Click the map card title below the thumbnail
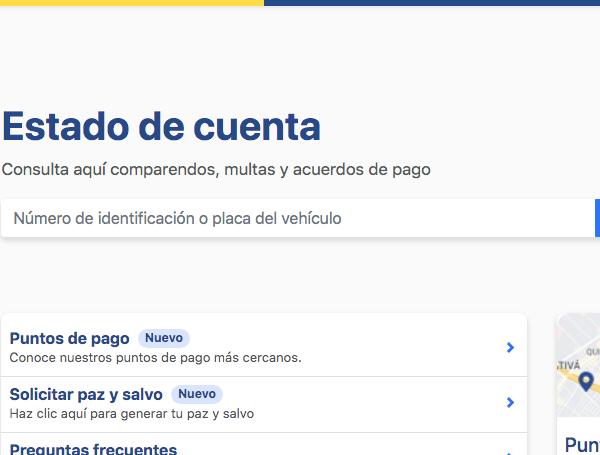The height and width of the screenshot is (455, 600). [582, 445]
